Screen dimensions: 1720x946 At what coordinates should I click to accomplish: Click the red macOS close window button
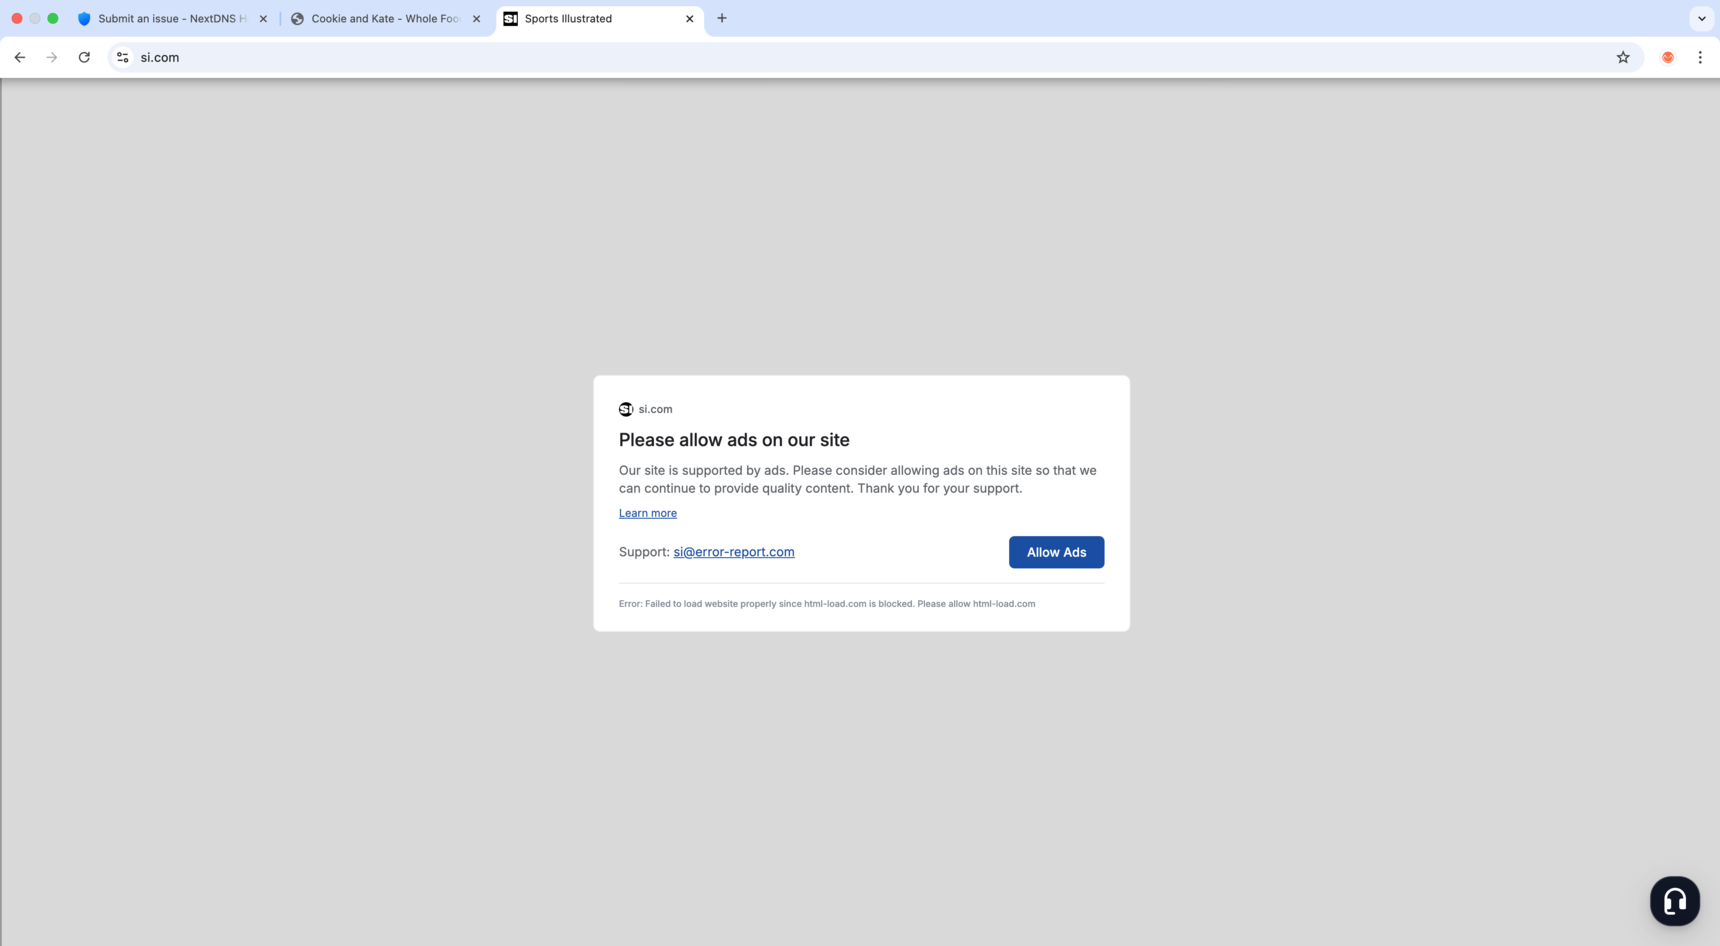[x=17, y=18]
